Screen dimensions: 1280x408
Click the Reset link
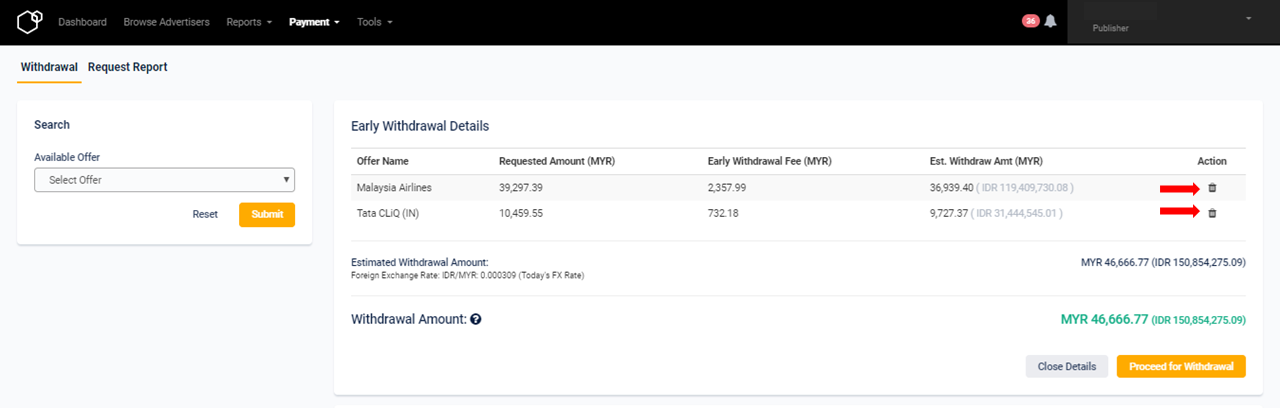point(205,214)
